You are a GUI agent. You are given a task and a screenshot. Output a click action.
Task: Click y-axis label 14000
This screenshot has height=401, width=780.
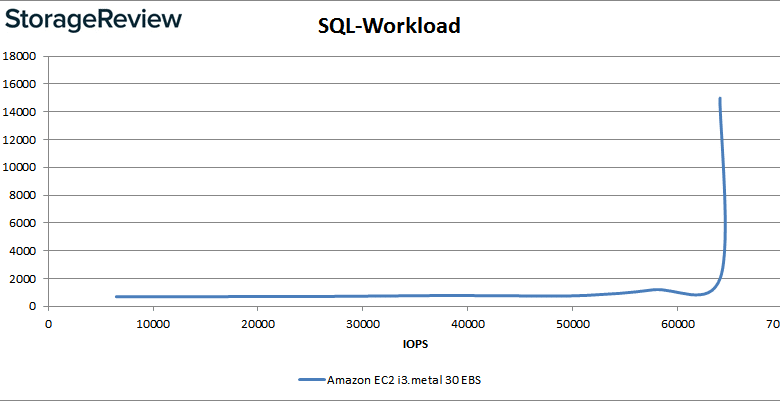pyautogui.click(x=19, y=112)
